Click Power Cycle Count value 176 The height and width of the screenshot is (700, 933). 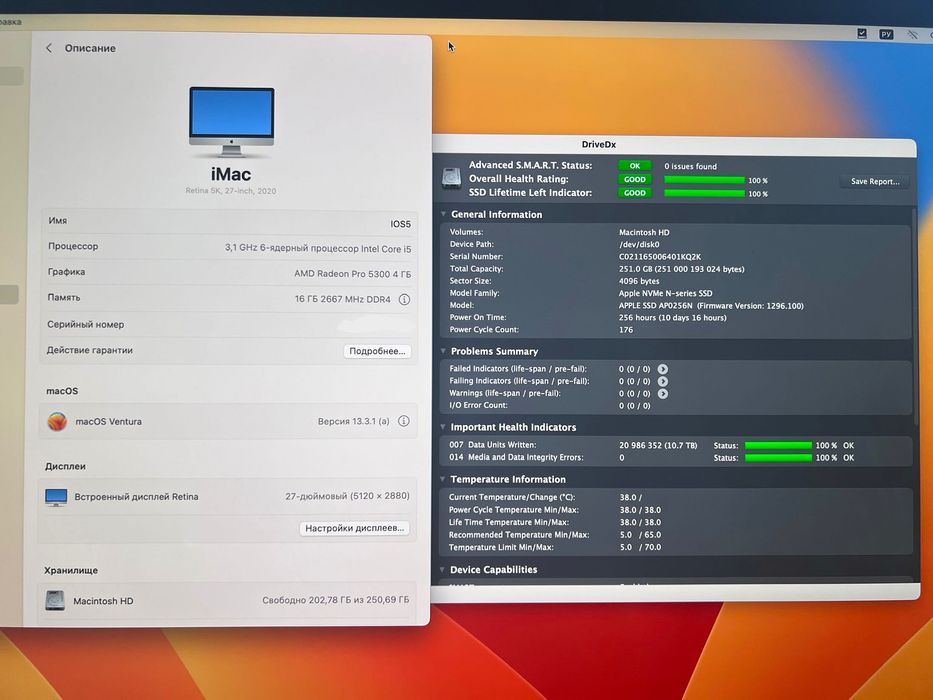(626, 330)
